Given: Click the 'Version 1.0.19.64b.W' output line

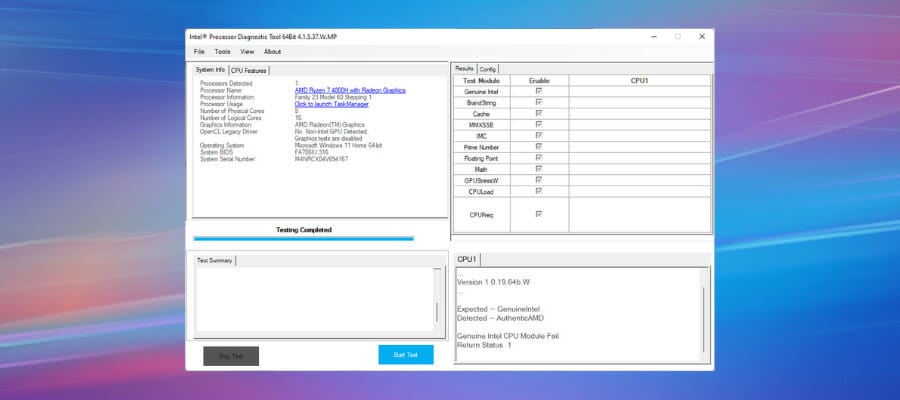Looking at the screenshot, I should (x=494, y=282).
